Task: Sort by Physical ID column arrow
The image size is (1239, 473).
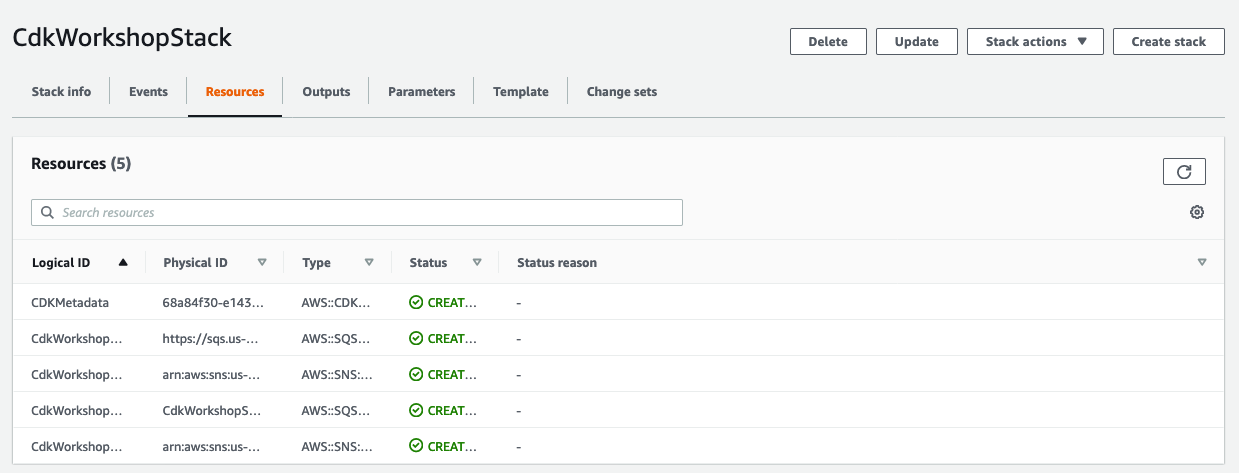Action: [x=262, y=263]
